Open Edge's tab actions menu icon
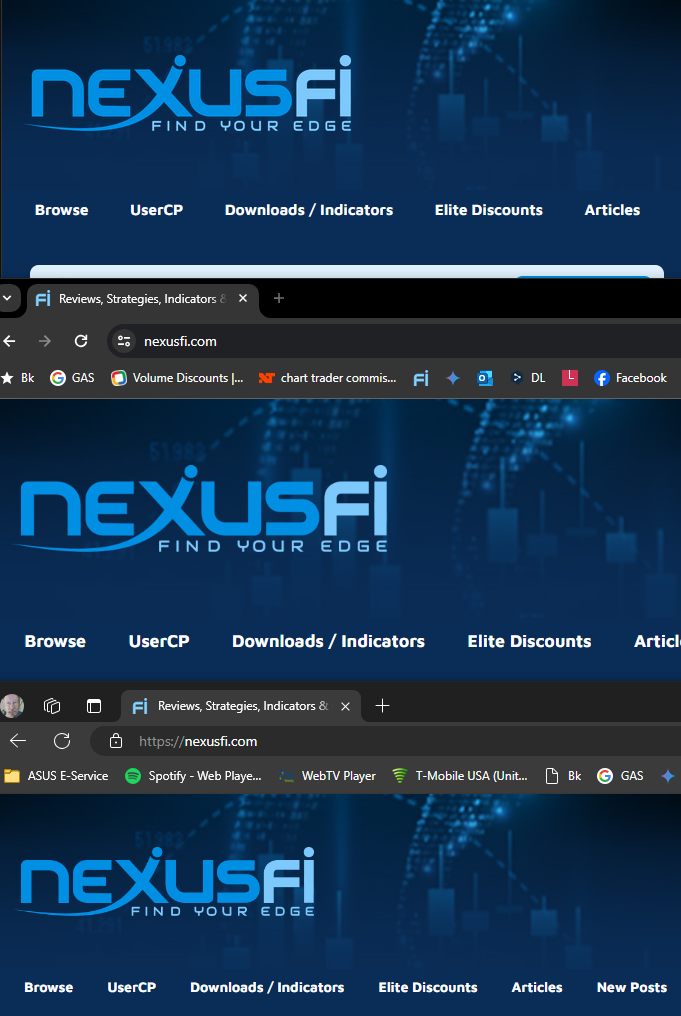 click(x=94, y=706)
